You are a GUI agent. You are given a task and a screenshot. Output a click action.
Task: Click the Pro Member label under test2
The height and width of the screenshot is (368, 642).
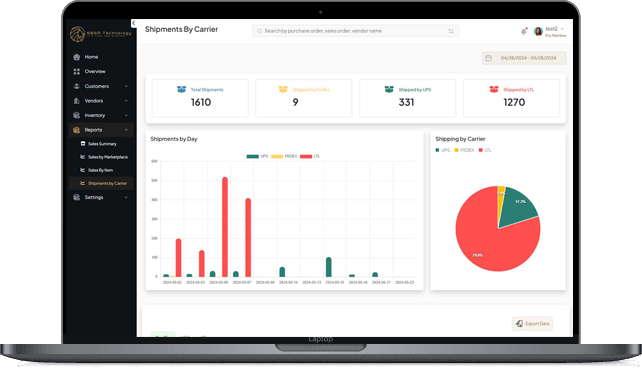[556, 36]
